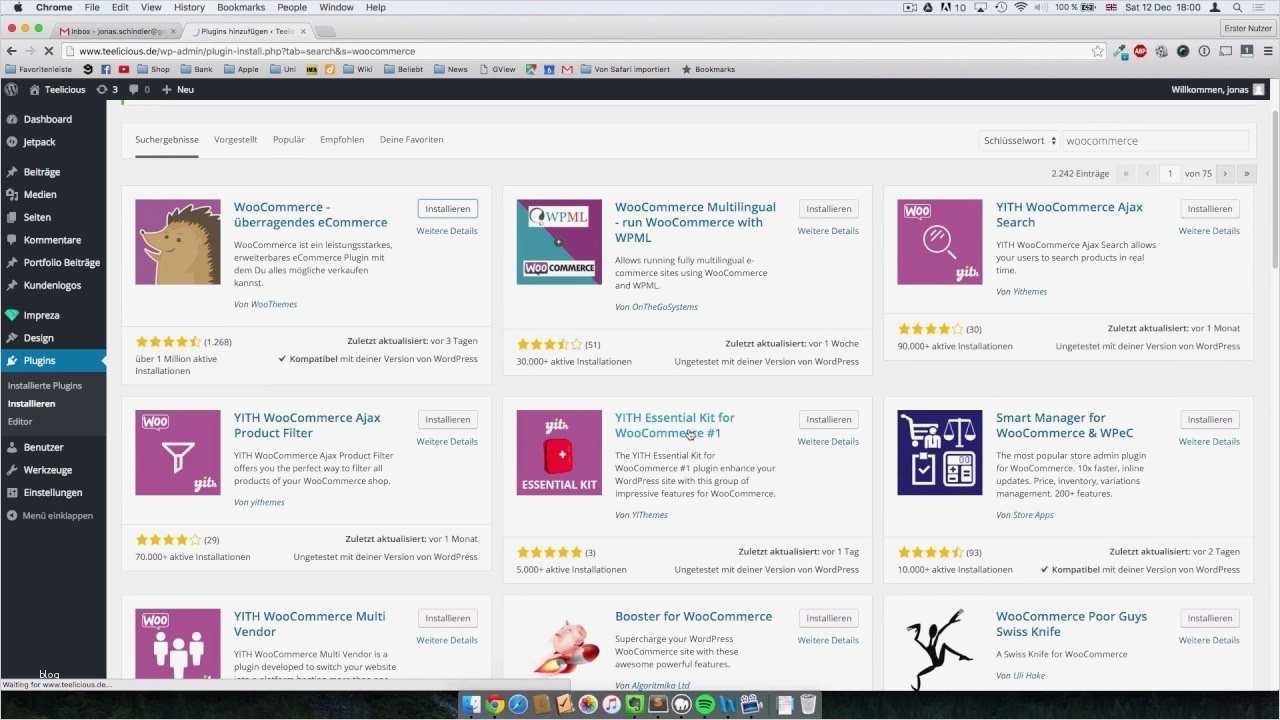Open the Schlüsselwort search type dropdown
The width and height of the screenshot is (1280, 720).
1018,141
